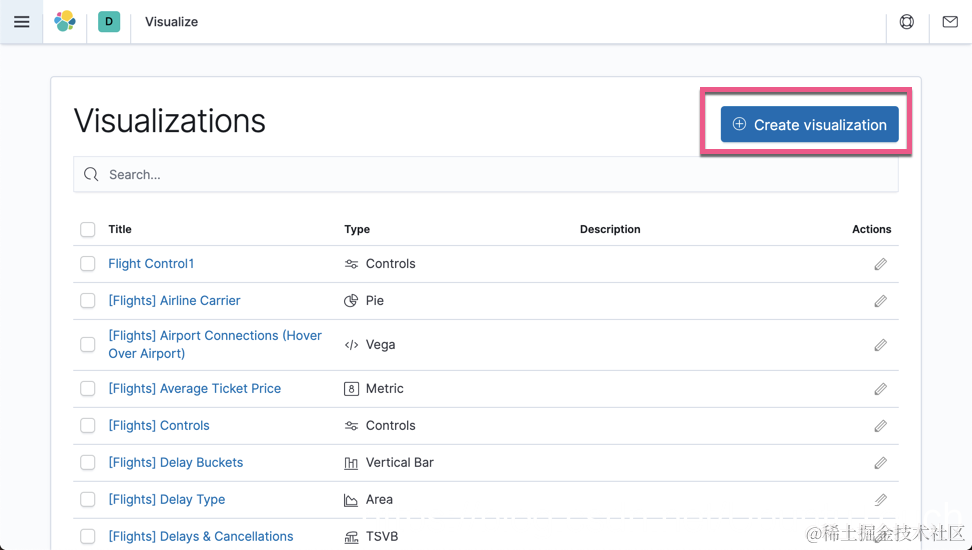This screenshot has width=972, height=550.
Task: Click the Pie chart type icon
Action: pyautogui.click(x=351, y=301)
